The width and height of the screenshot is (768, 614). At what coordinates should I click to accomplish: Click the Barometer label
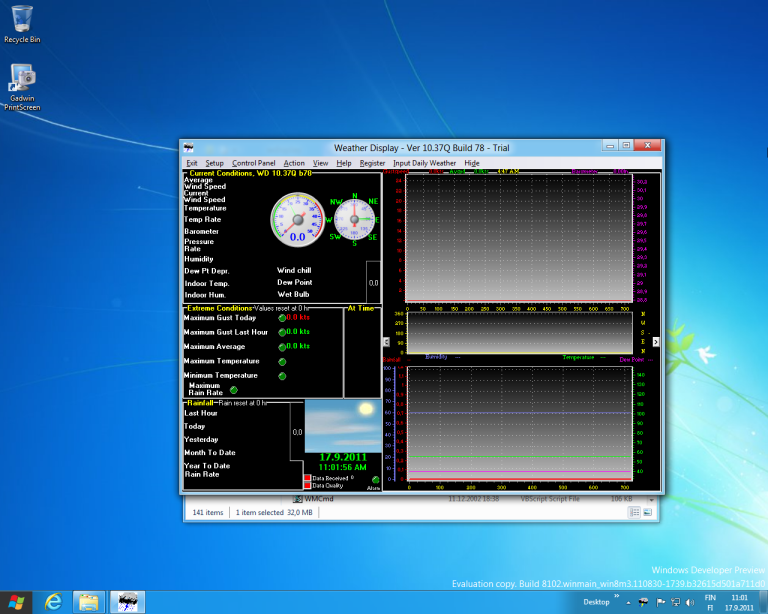pyautogui.click(x=201, y=231)
